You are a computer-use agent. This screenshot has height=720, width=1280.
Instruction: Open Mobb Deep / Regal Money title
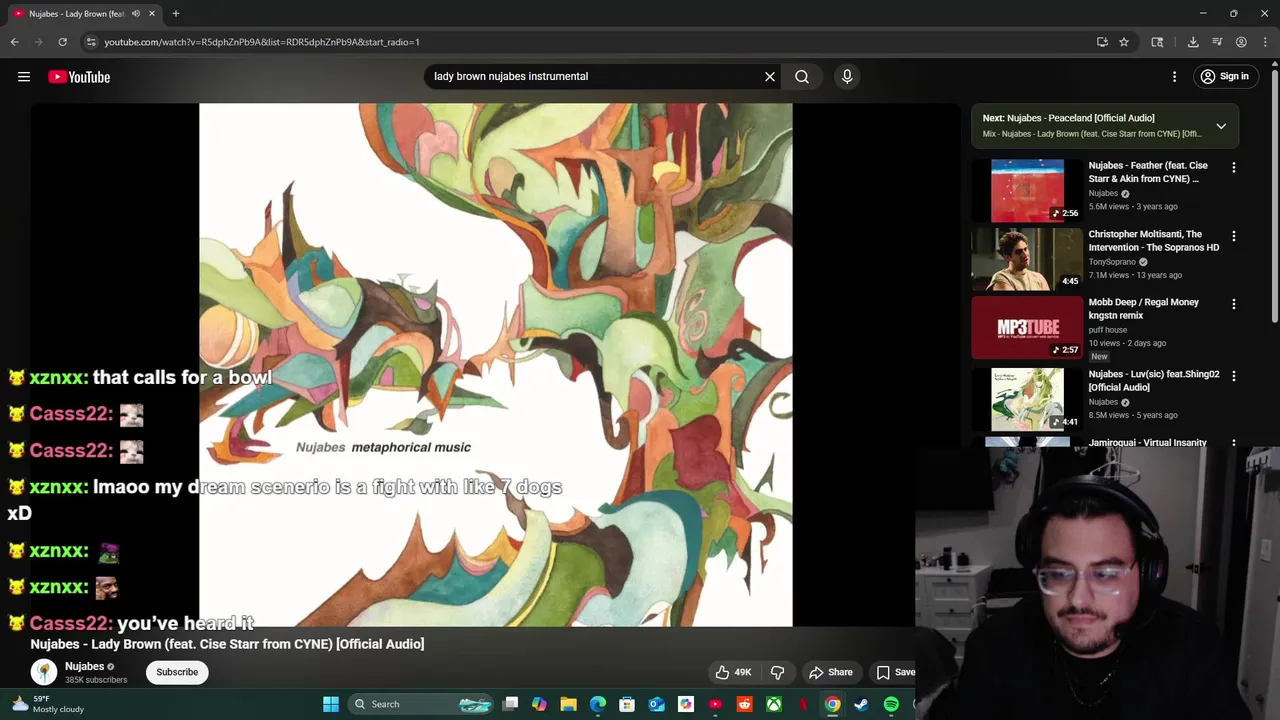coord(1144,308)
